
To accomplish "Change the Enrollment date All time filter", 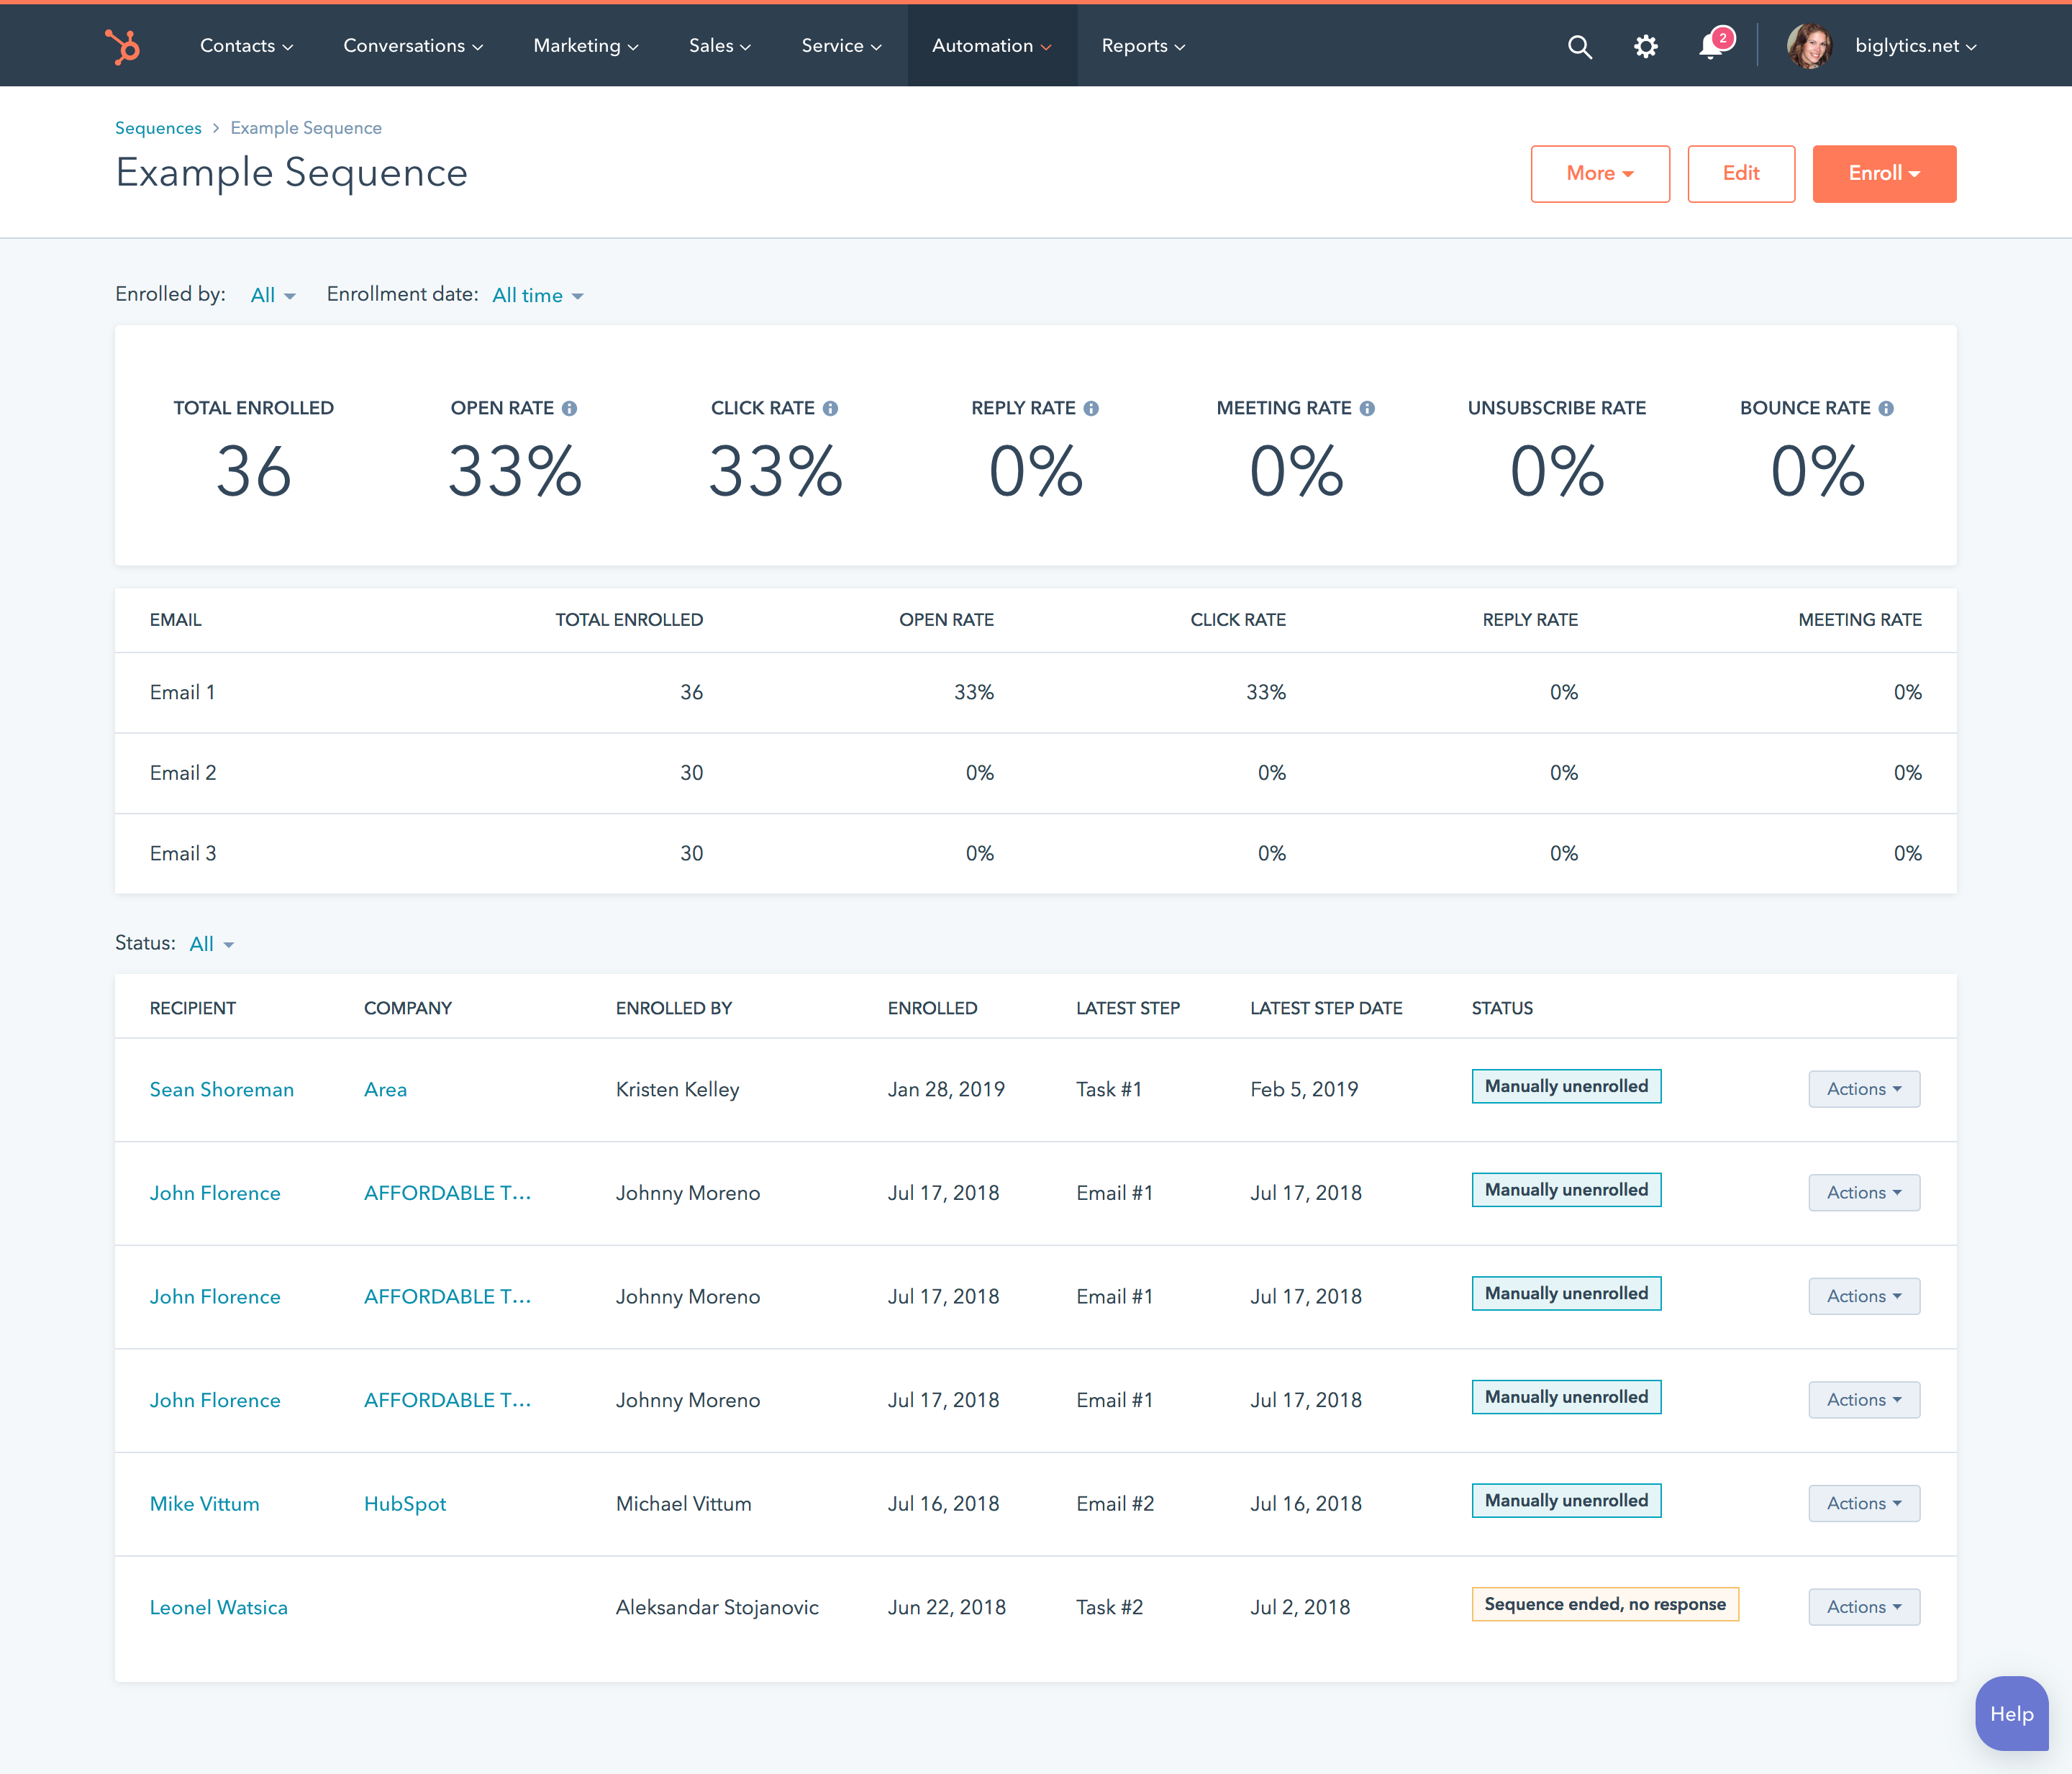I will (x=538, y=295).
